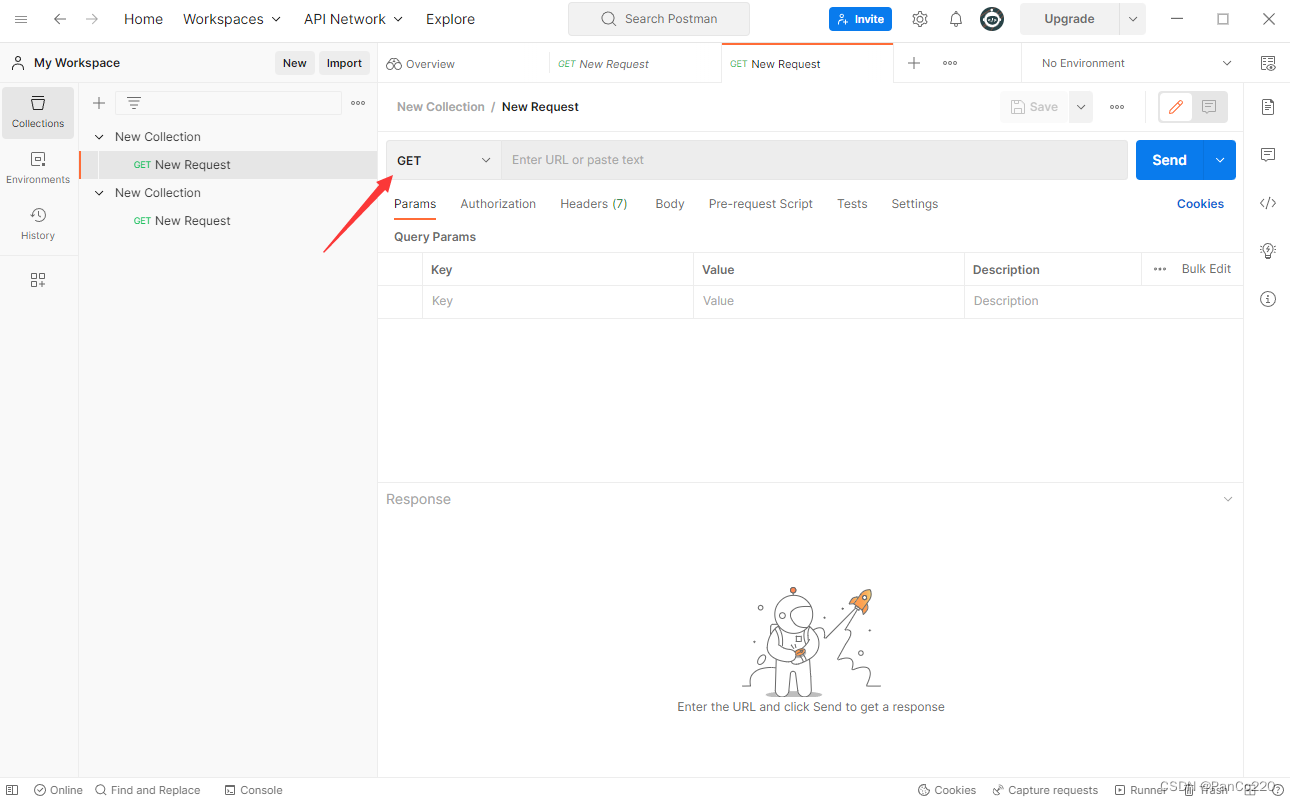The image size is (1290, 801).
Task: Open the notifications bell
Action: (x=956, y=19)
